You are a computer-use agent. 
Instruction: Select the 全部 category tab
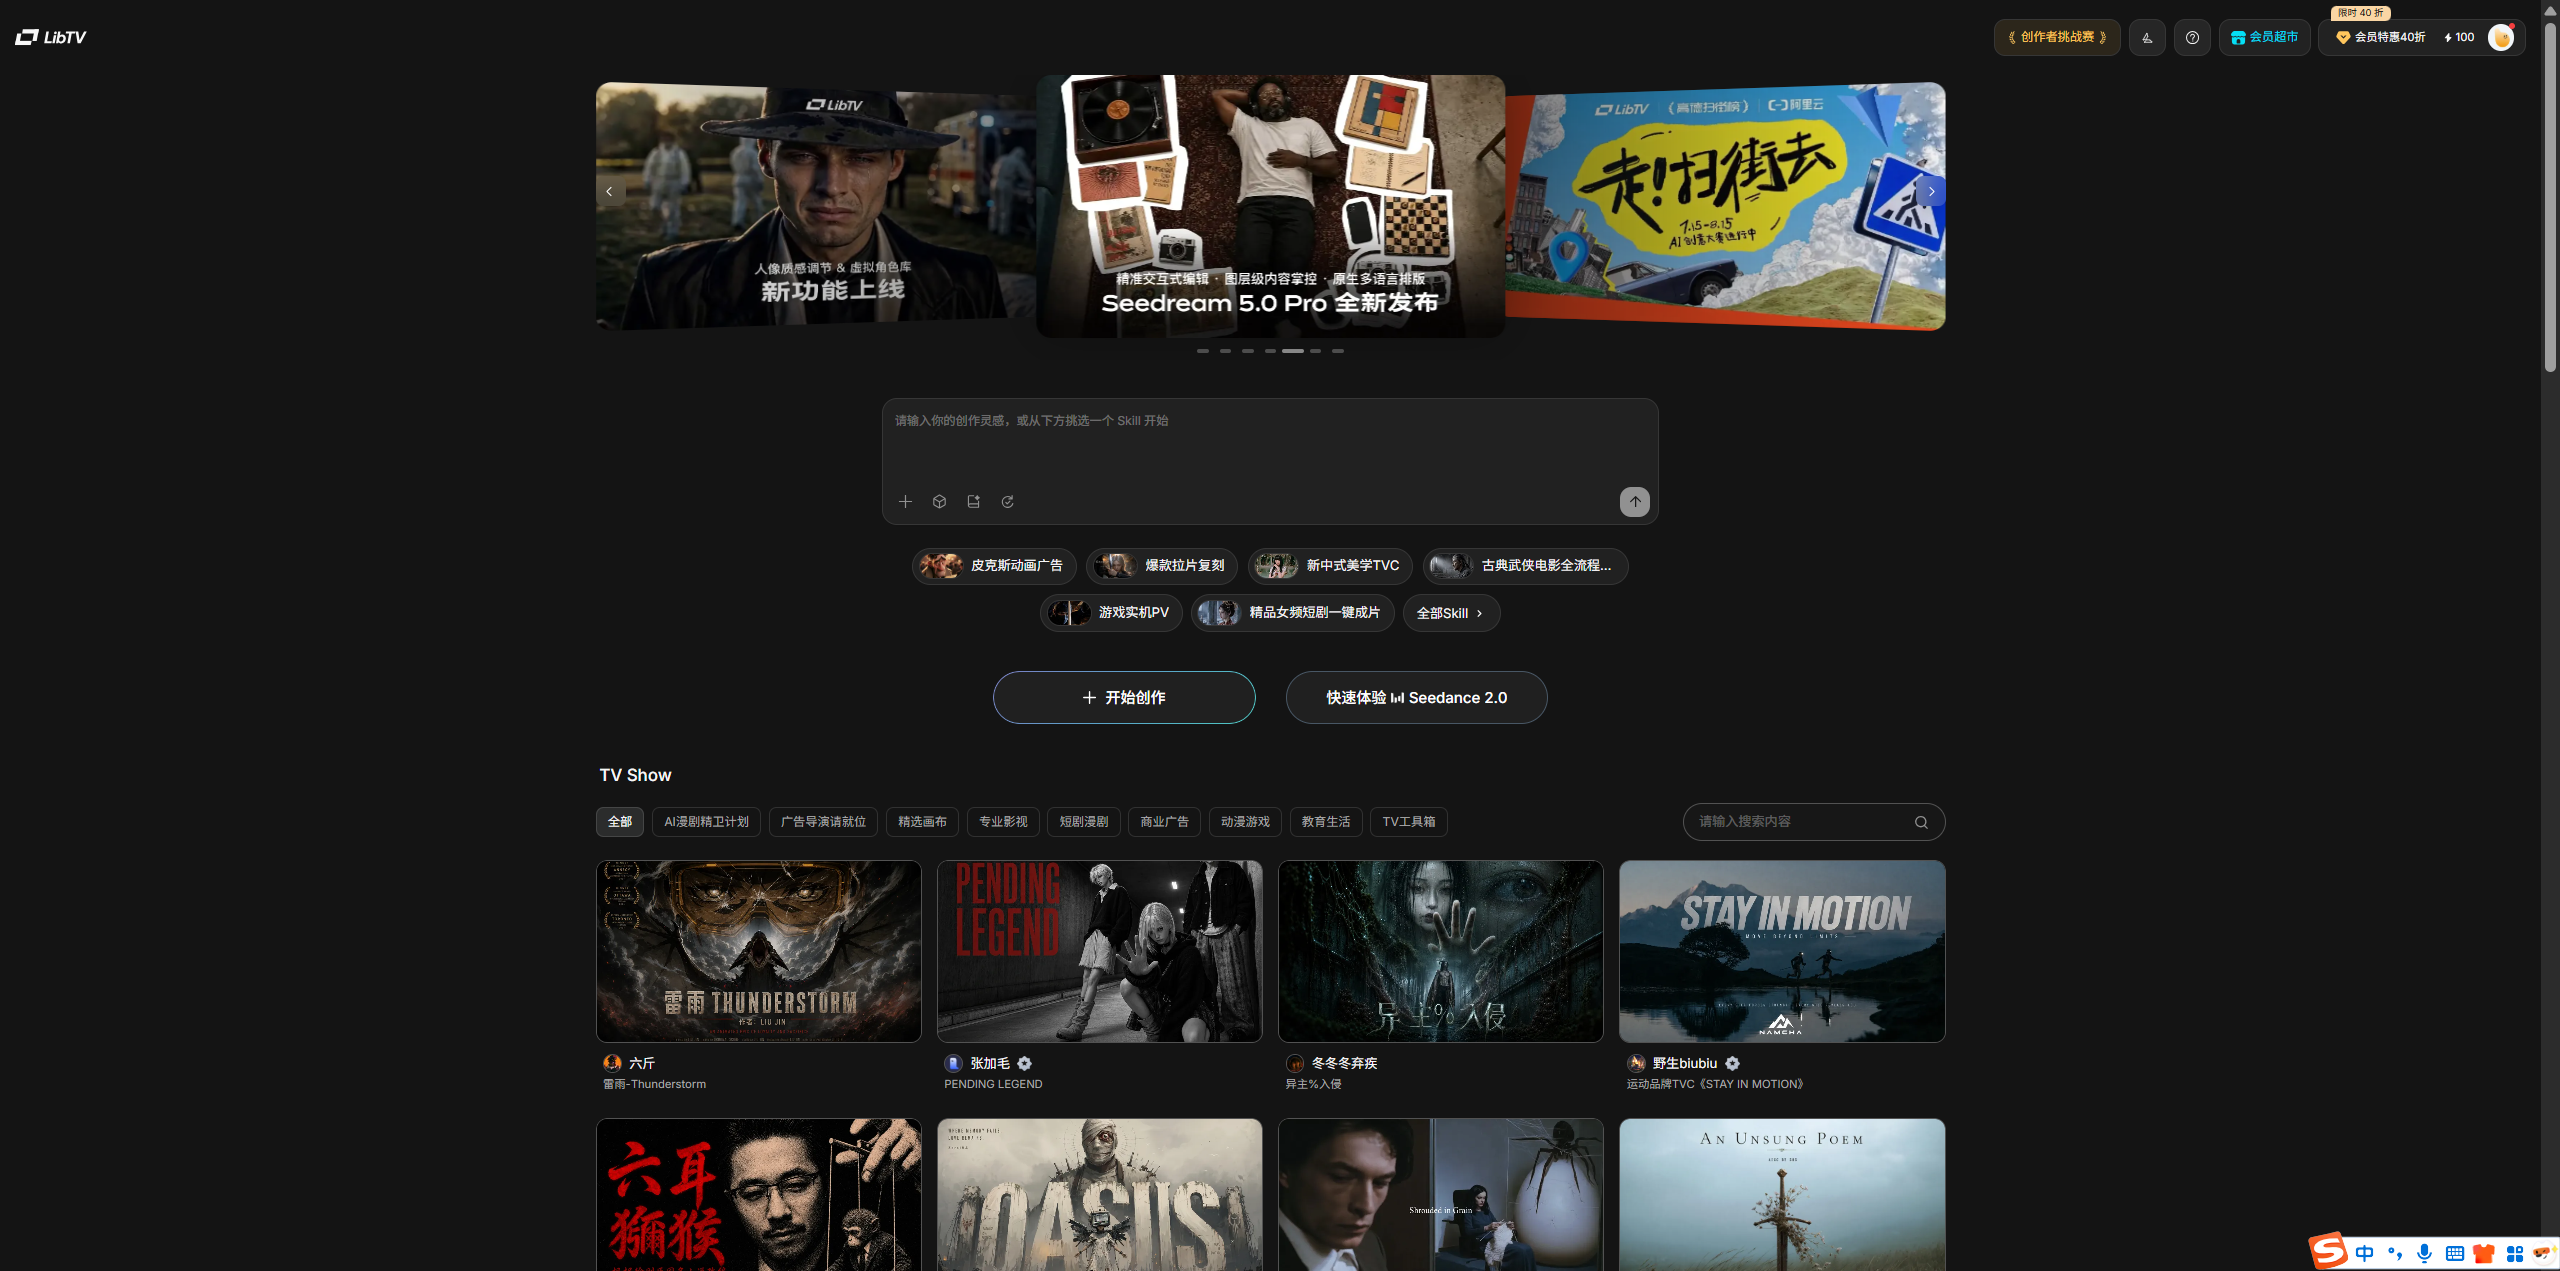(x=620, y=822)
